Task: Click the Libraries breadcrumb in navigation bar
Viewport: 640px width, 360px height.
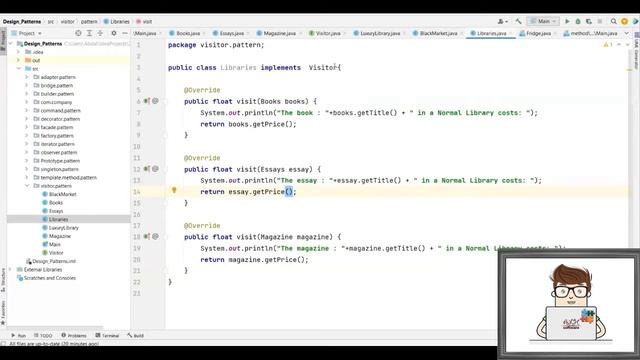Action: click(117, 22)
